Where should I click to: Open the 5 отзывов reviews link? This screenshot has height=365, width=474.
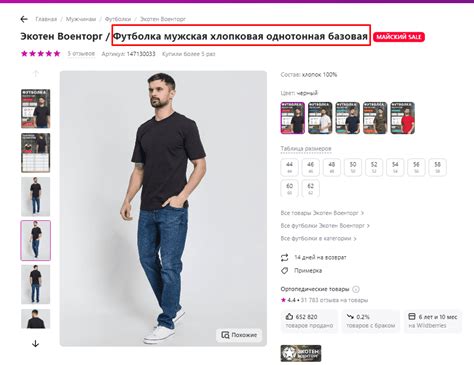[x=81, y=54]
